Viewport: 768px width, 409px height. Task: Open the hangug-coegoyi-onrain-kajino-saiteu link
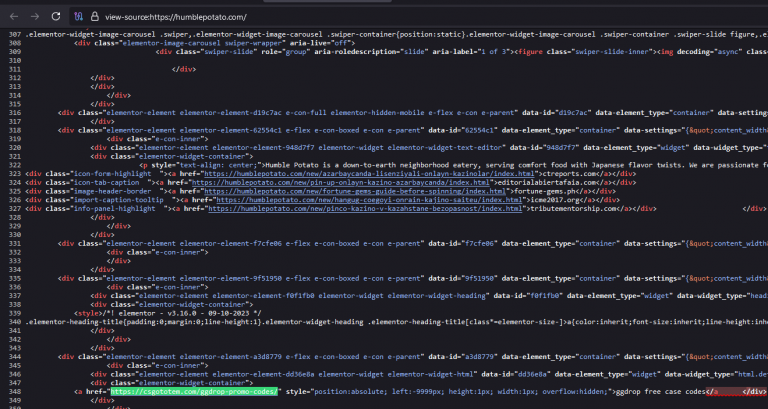[x=369, y=200]
